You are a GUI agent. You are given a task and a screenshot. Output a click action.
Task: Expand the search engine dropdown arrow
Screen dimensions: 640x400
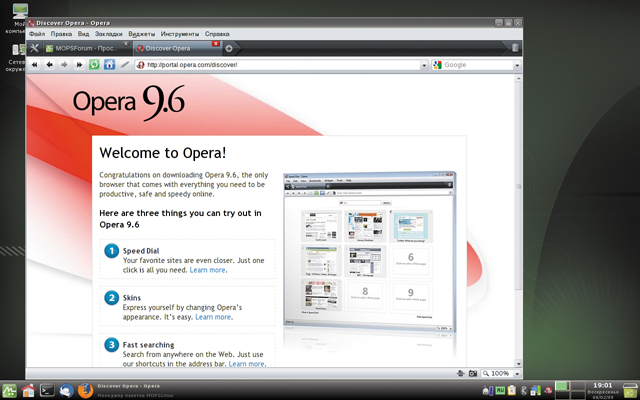point(517,65)
